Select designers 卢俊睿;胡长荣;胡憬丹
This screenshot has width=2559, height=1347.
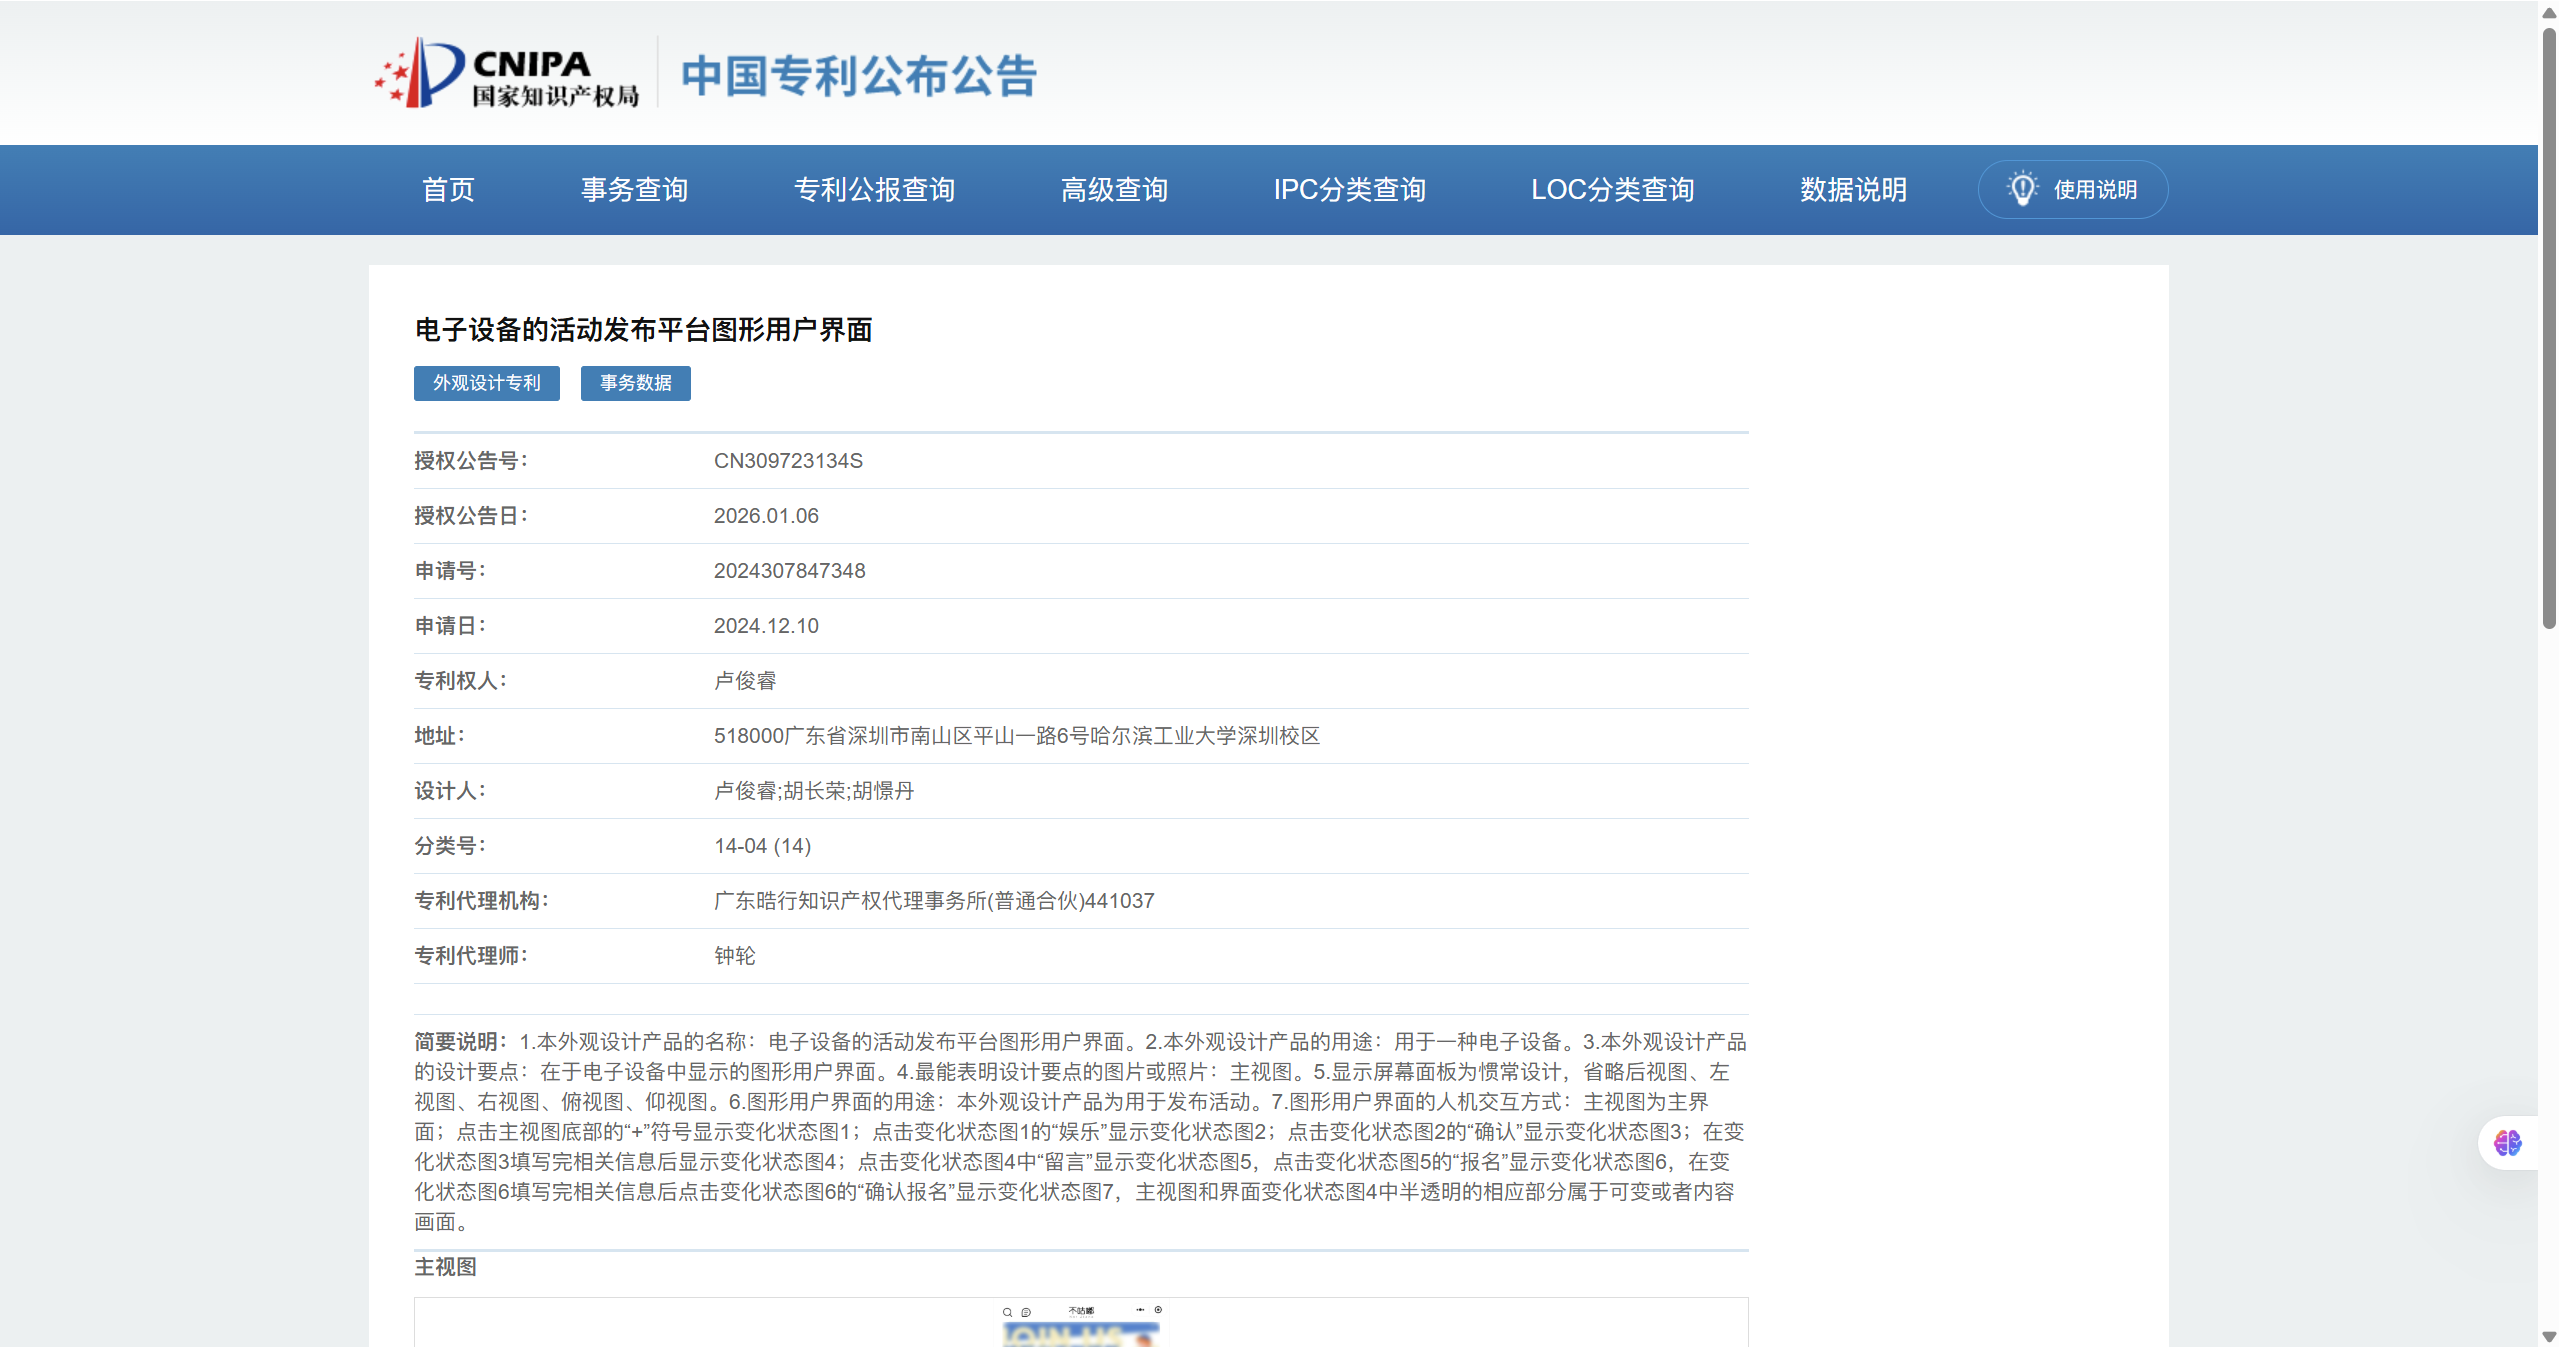[814, 791]
